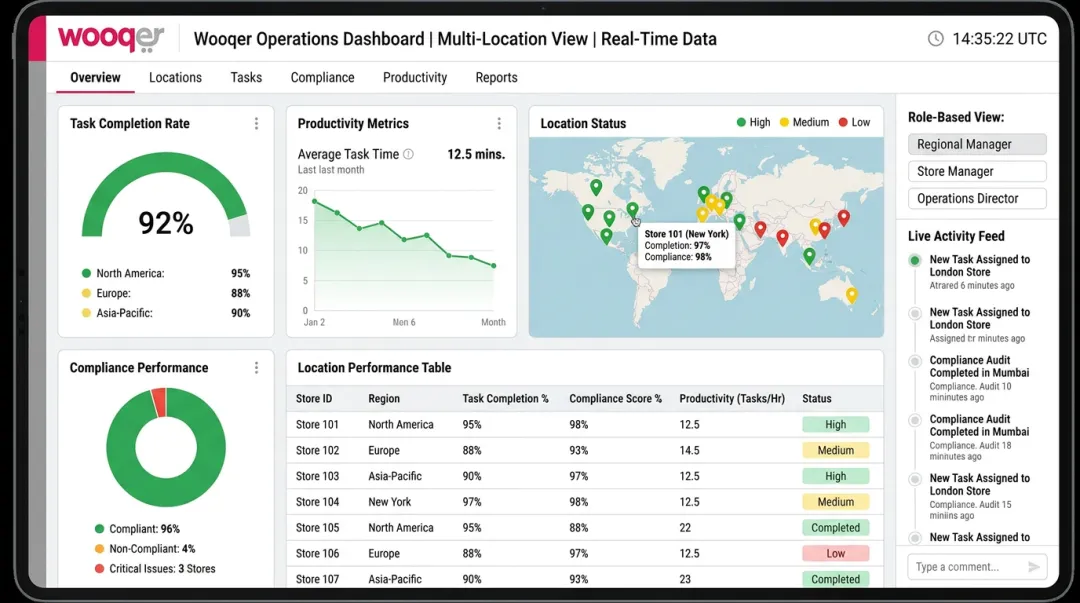Select the red map pin in India
Image resolution: width=1080 pixels, height=603 pixels.
[782, 238]
